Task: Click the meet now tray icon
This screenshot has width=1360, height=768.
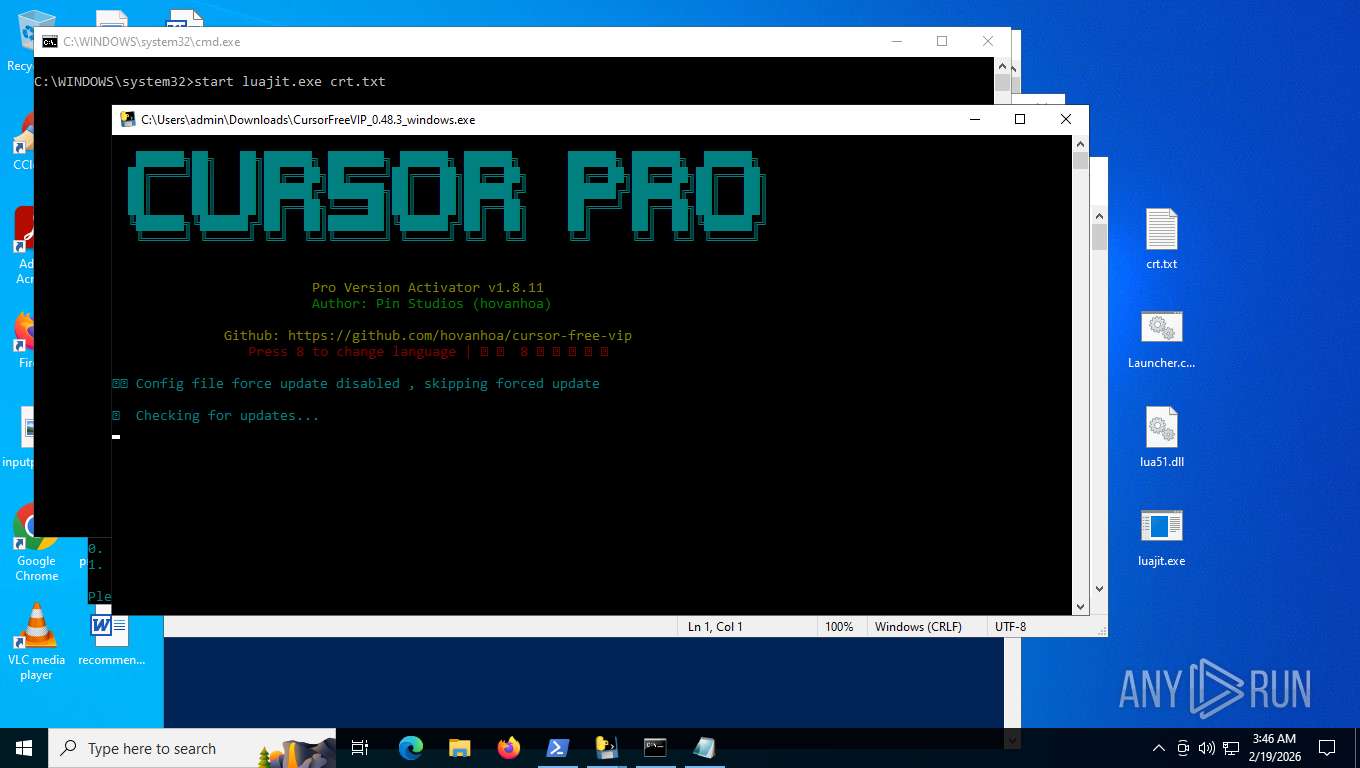Action: (x=1183, y=748)
